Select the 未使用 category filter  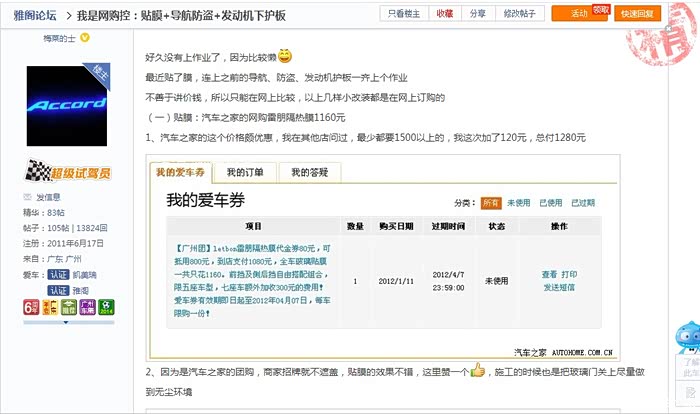pos(520,202)
